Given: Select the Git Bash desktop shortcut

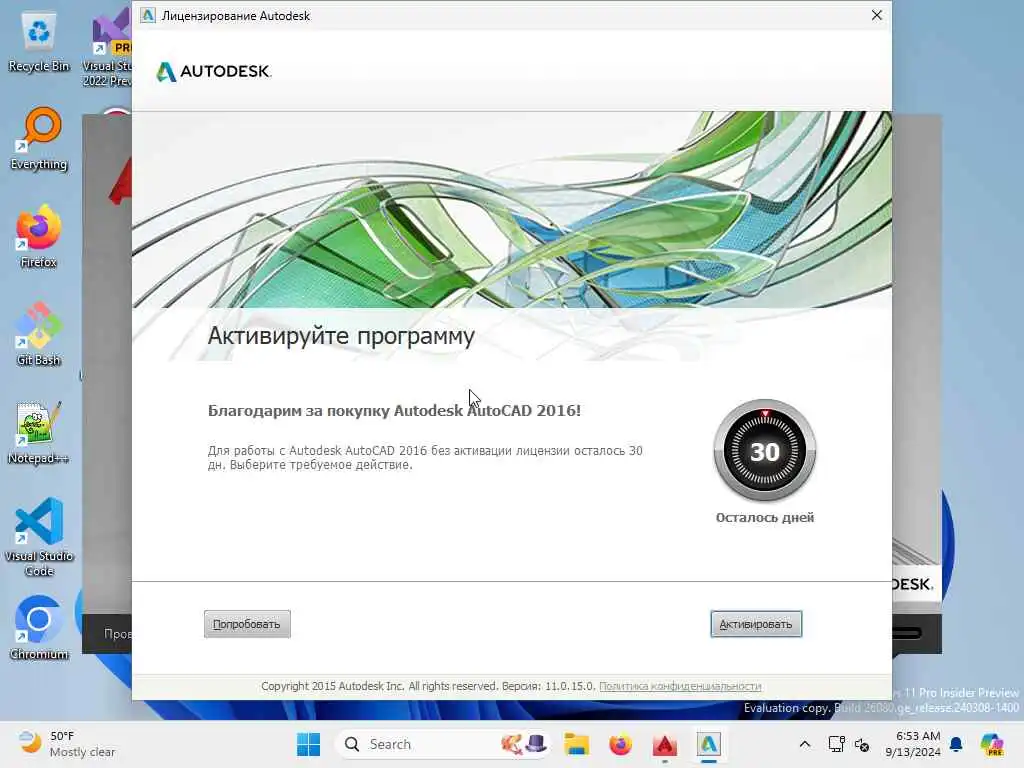Looking at the screenshot, I should point(39,335).
